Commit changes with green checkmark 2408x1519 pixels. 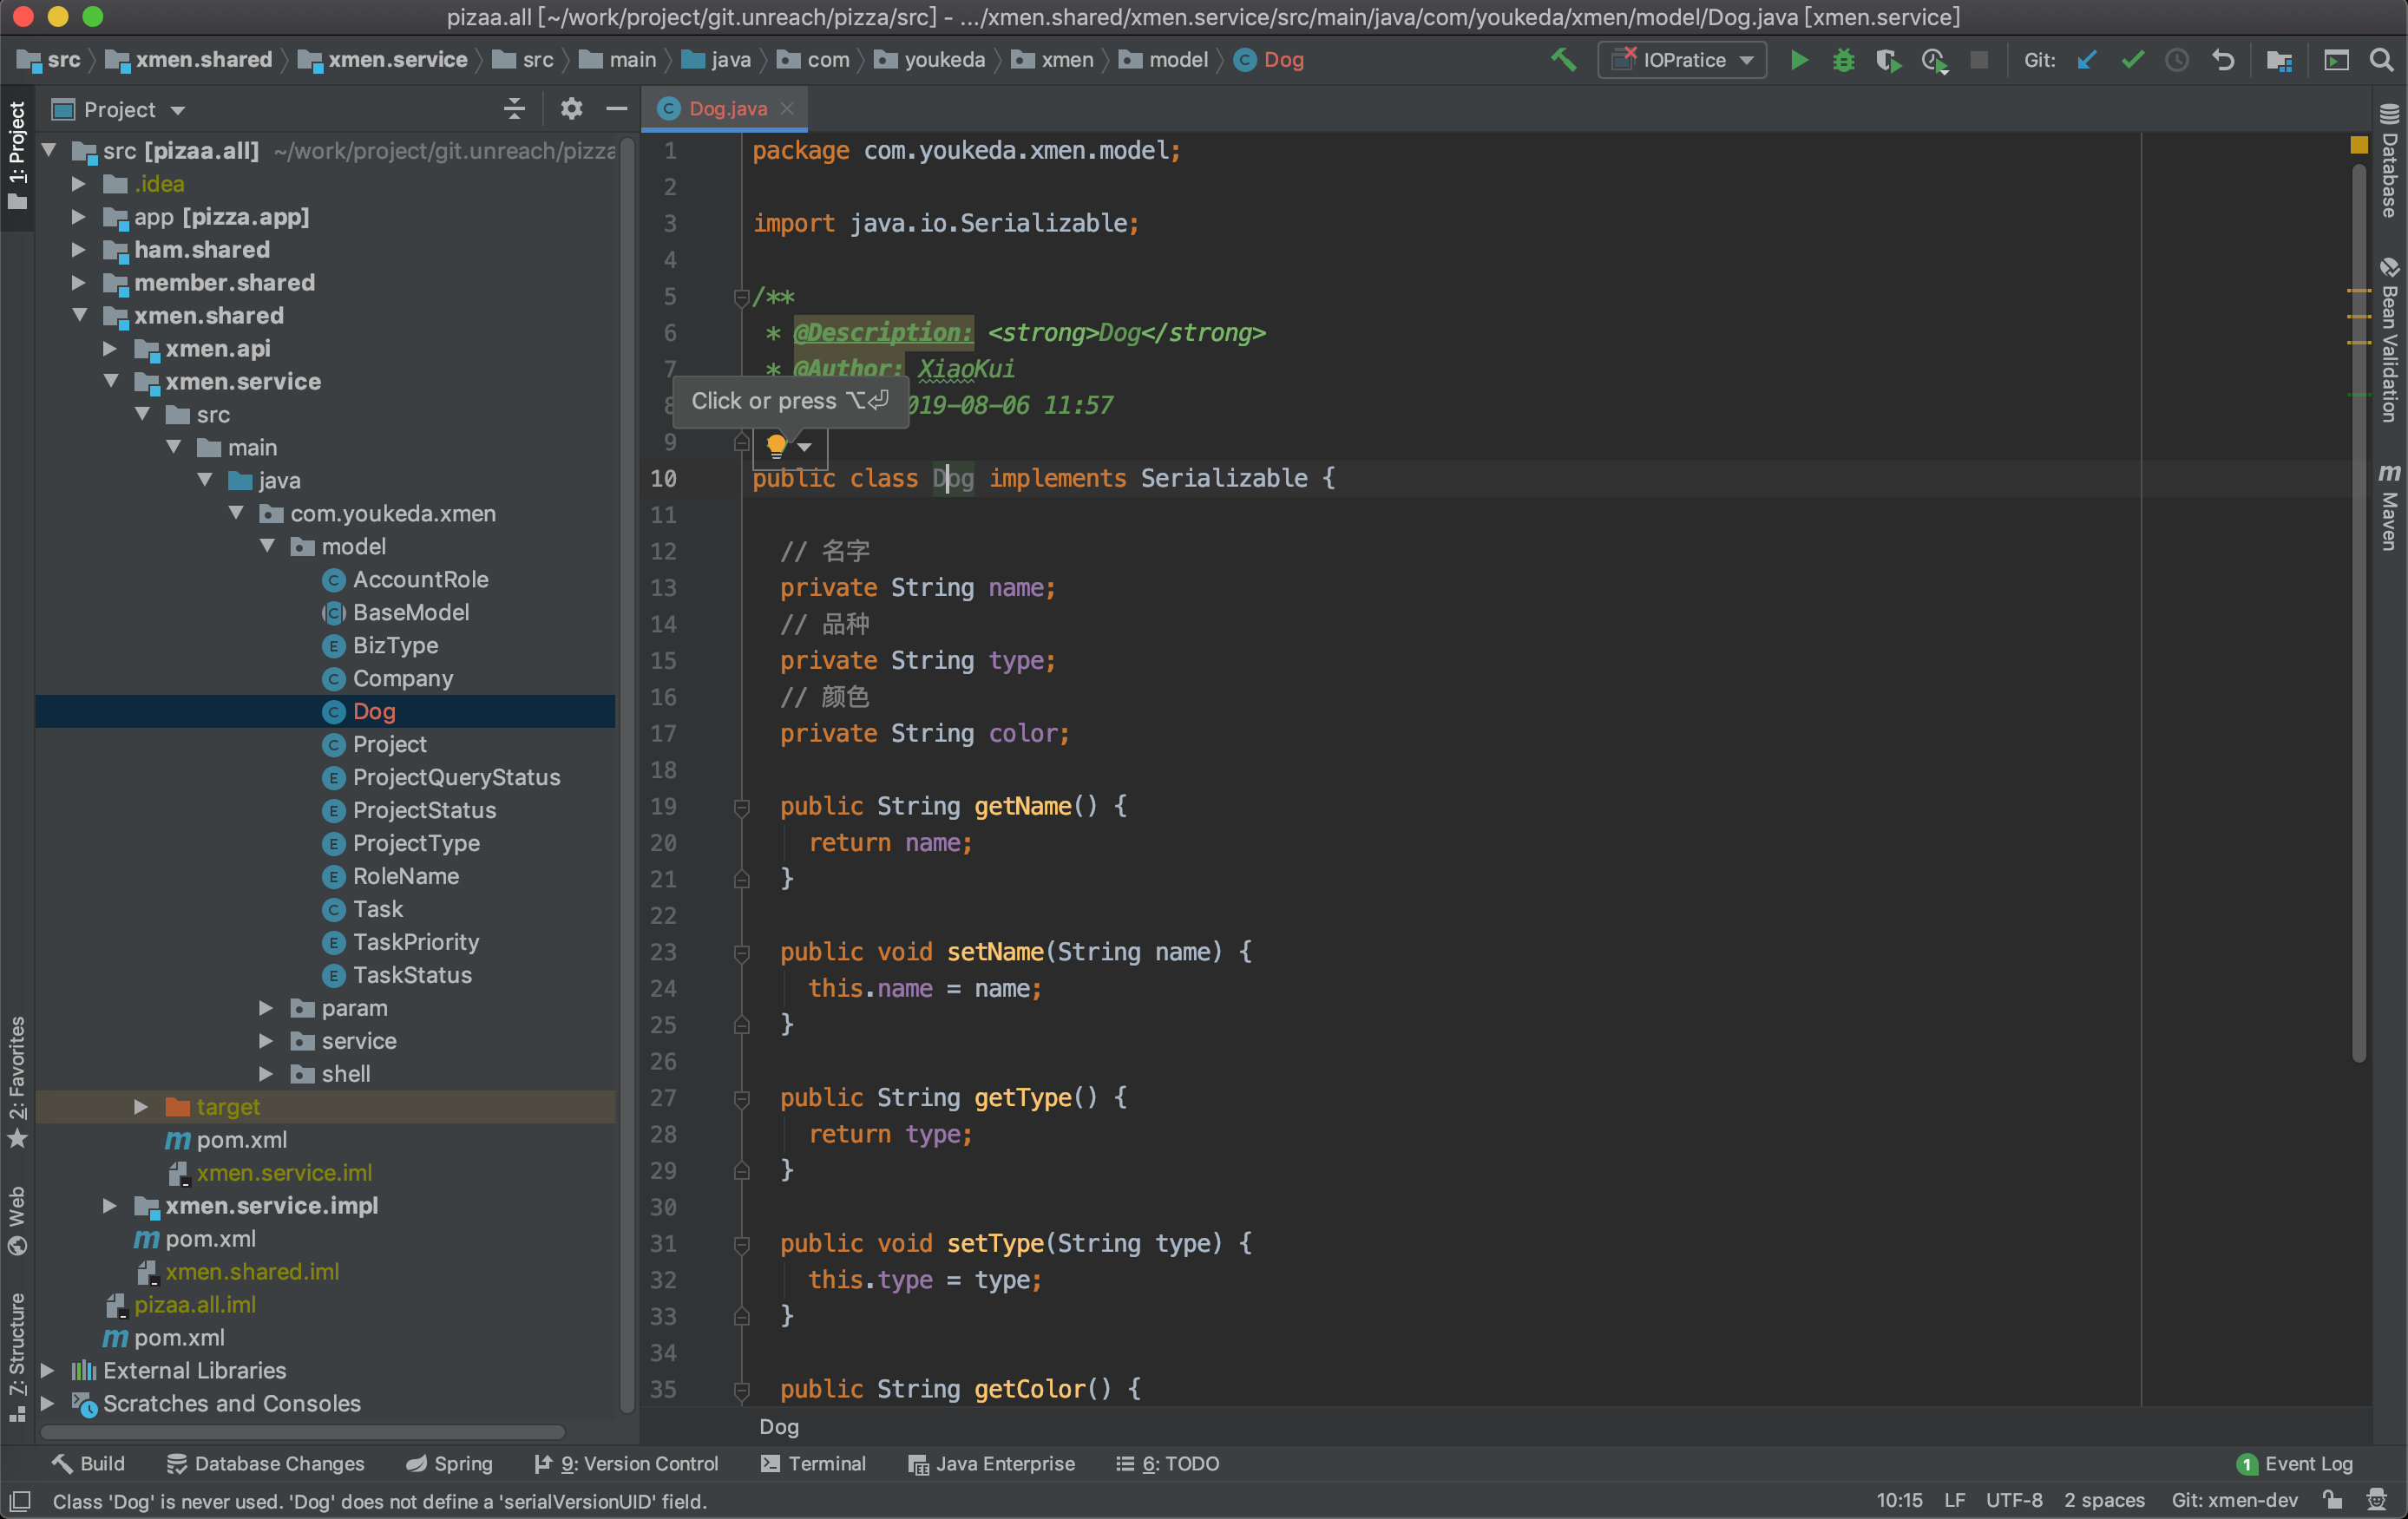pos(2132,60)
